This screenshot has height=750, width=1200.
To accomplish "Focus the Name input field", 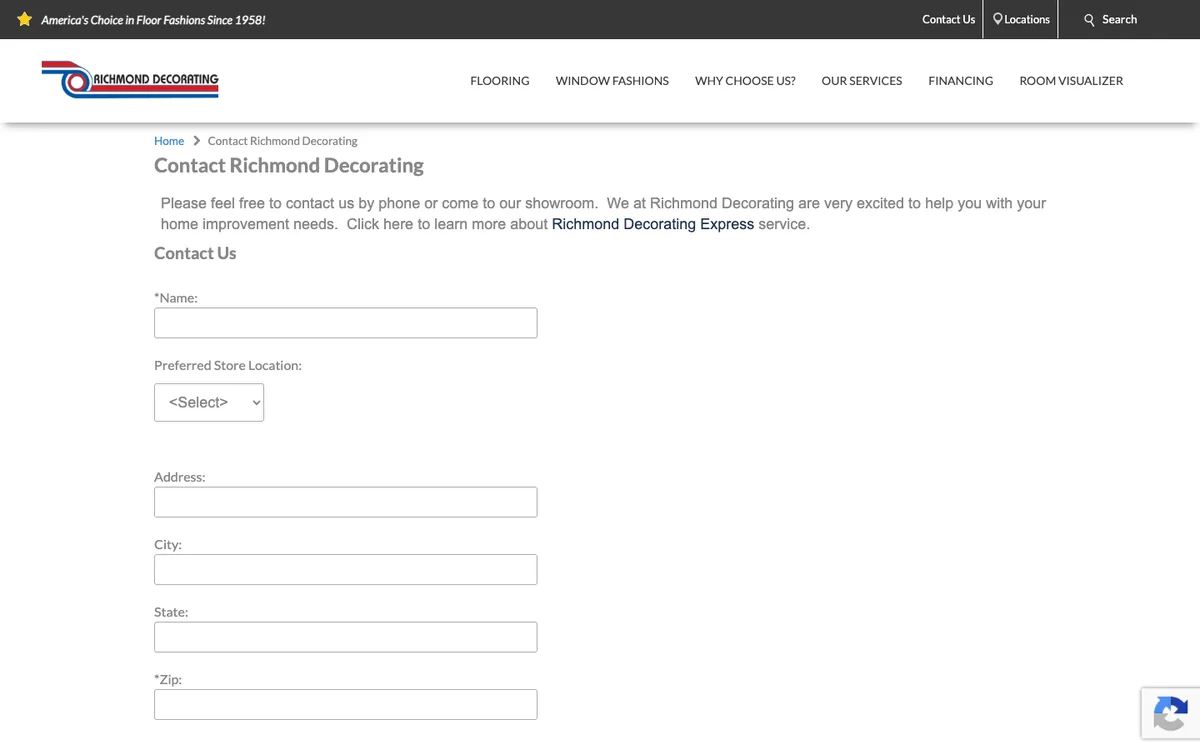I will pos(345,323).
